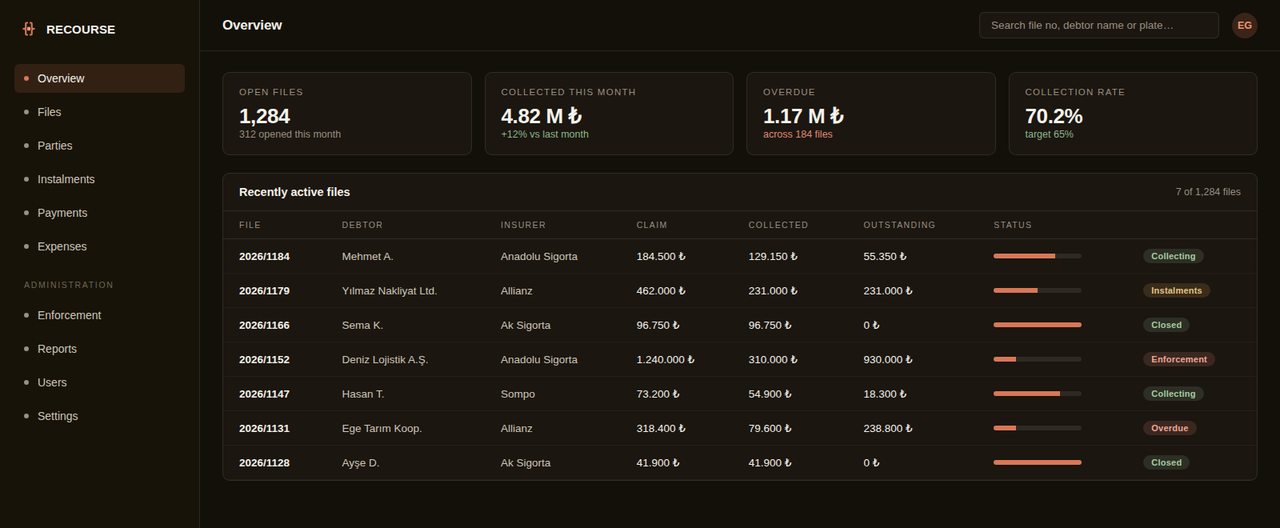Open the Parties section
Viewport: 1280px width, 528px height.
pos(99,145)
